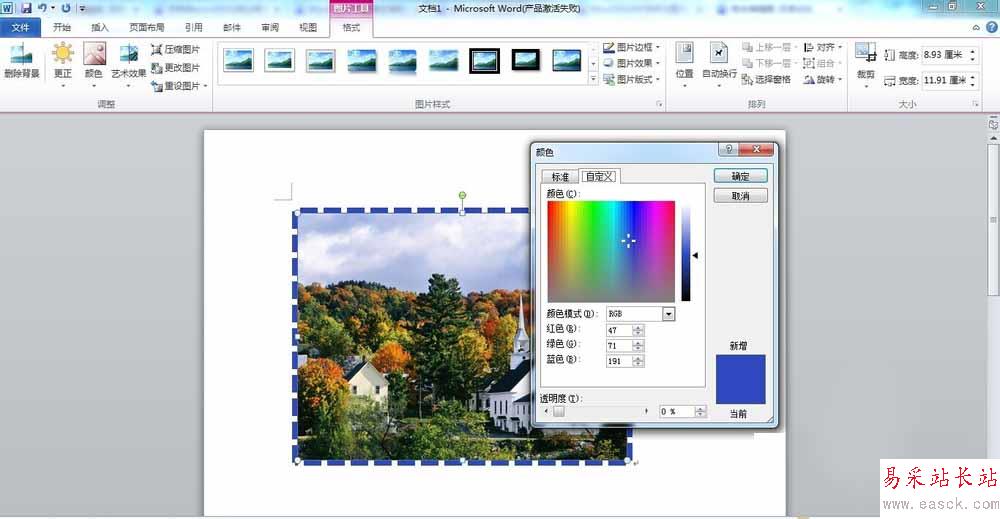Open the Align (对齐) menu

pyautogui.click(x=823, y=47)
